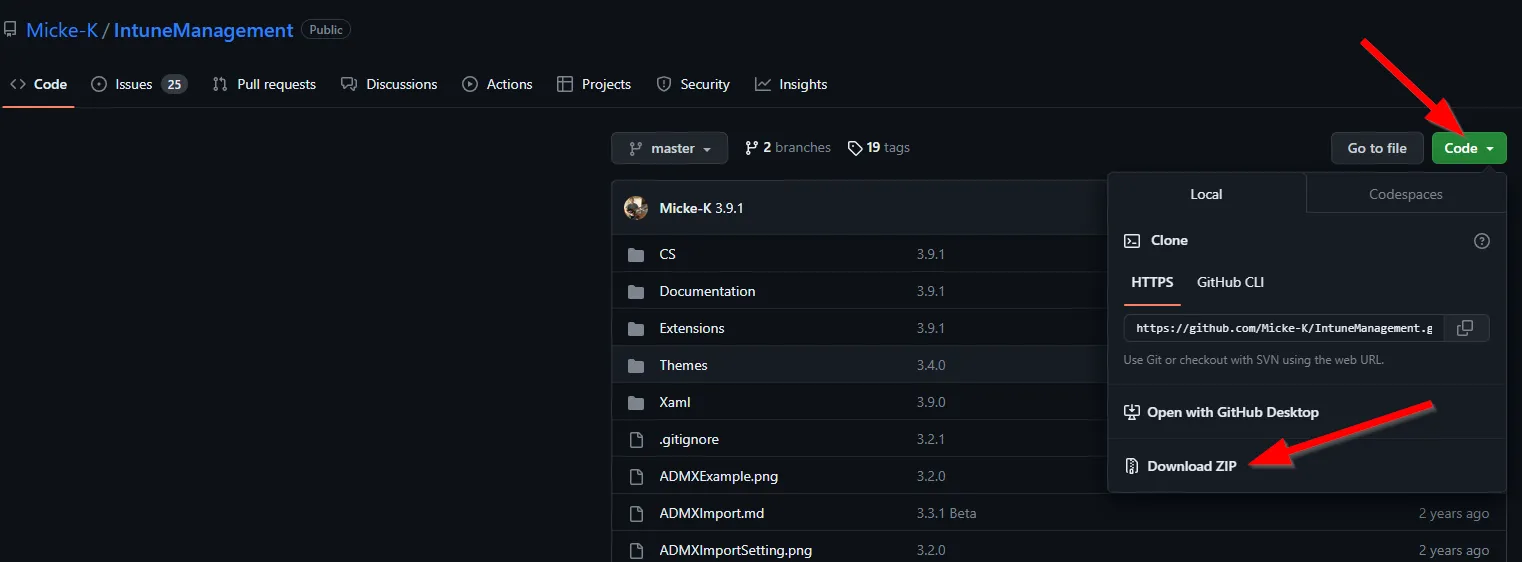The width and height of the screenshot is (1522, 562).
Task: Click the Security shield icon
Action: pos(664,84)
